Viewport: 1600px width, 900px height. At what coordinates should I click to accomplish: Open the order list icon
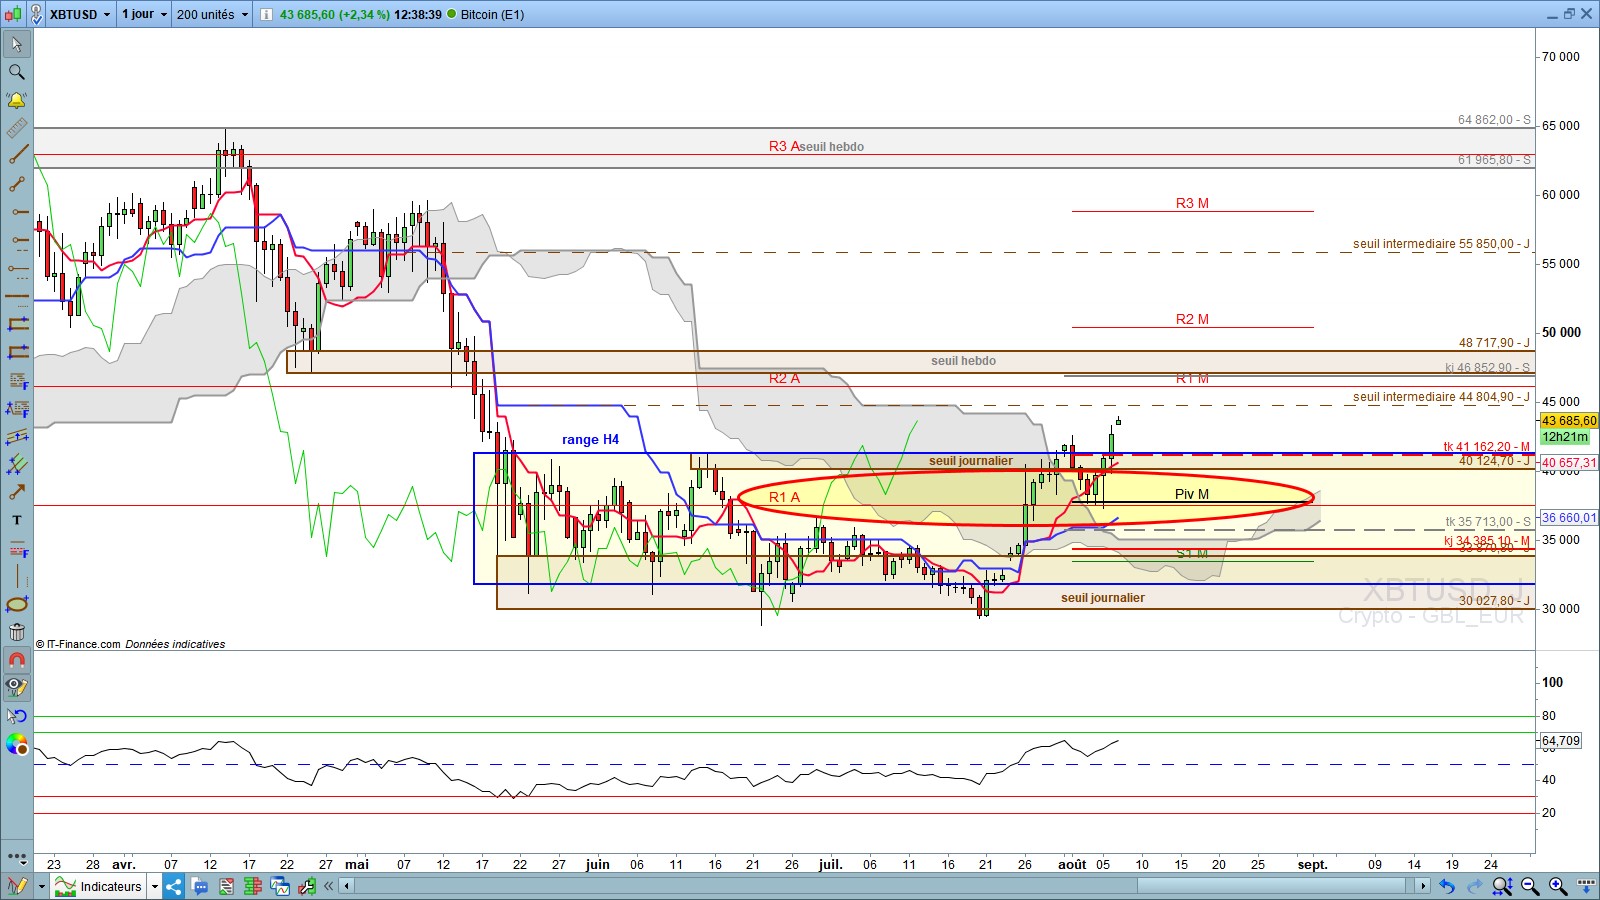point(226,886)
